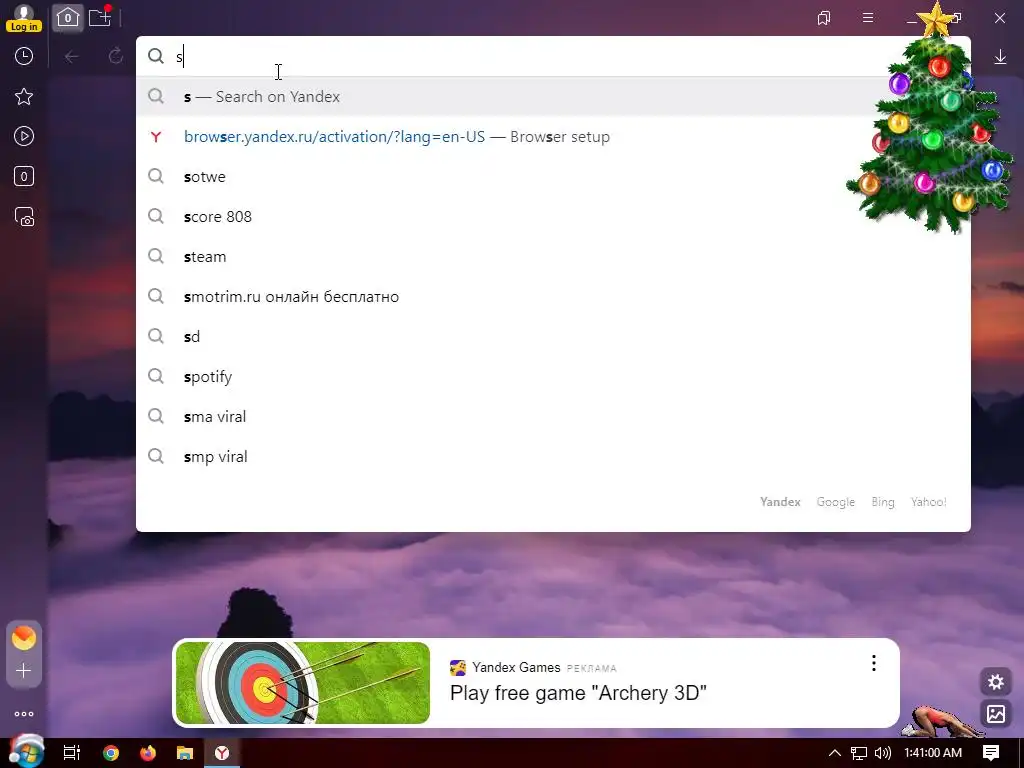The height and width of the screenshot is (768, 1024).
Task: Open a new tab with plus icon
Action: 100,17
